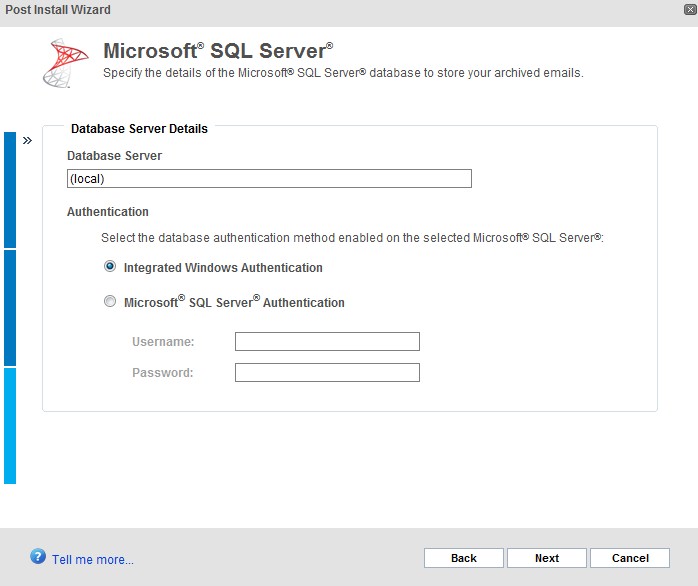
Task: Expand the sidebar with the double chevron
Action: coord(27,141)
